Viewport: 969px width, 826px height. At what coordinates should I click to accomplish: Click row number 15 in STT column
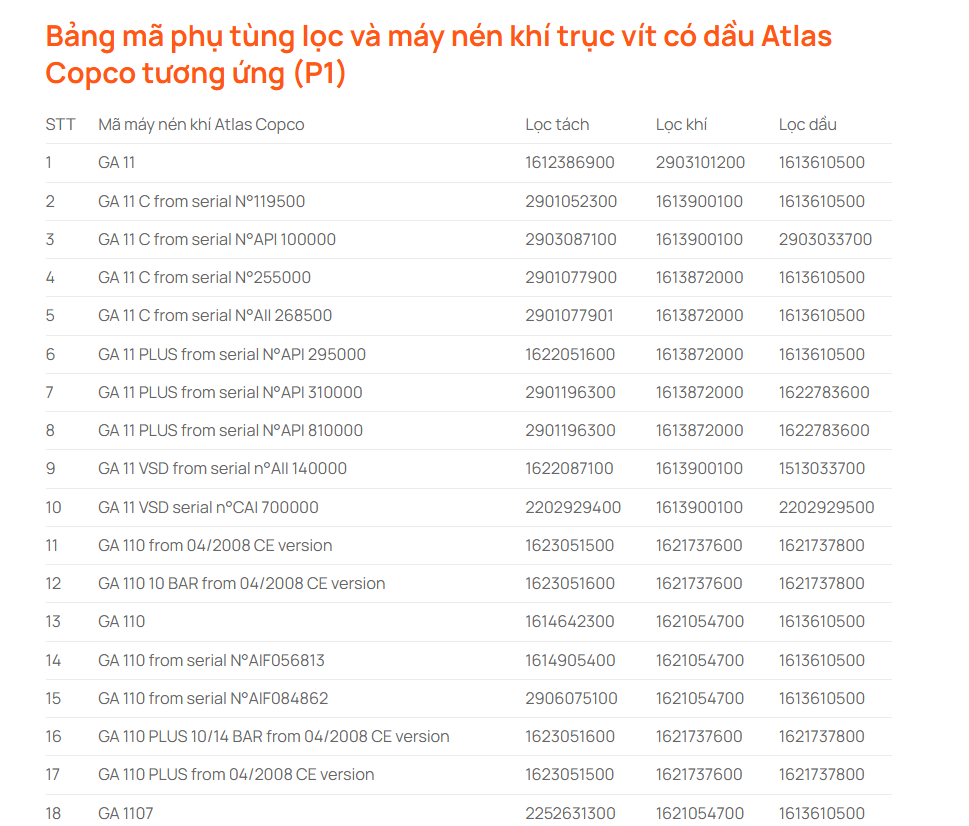coord(53,699)
